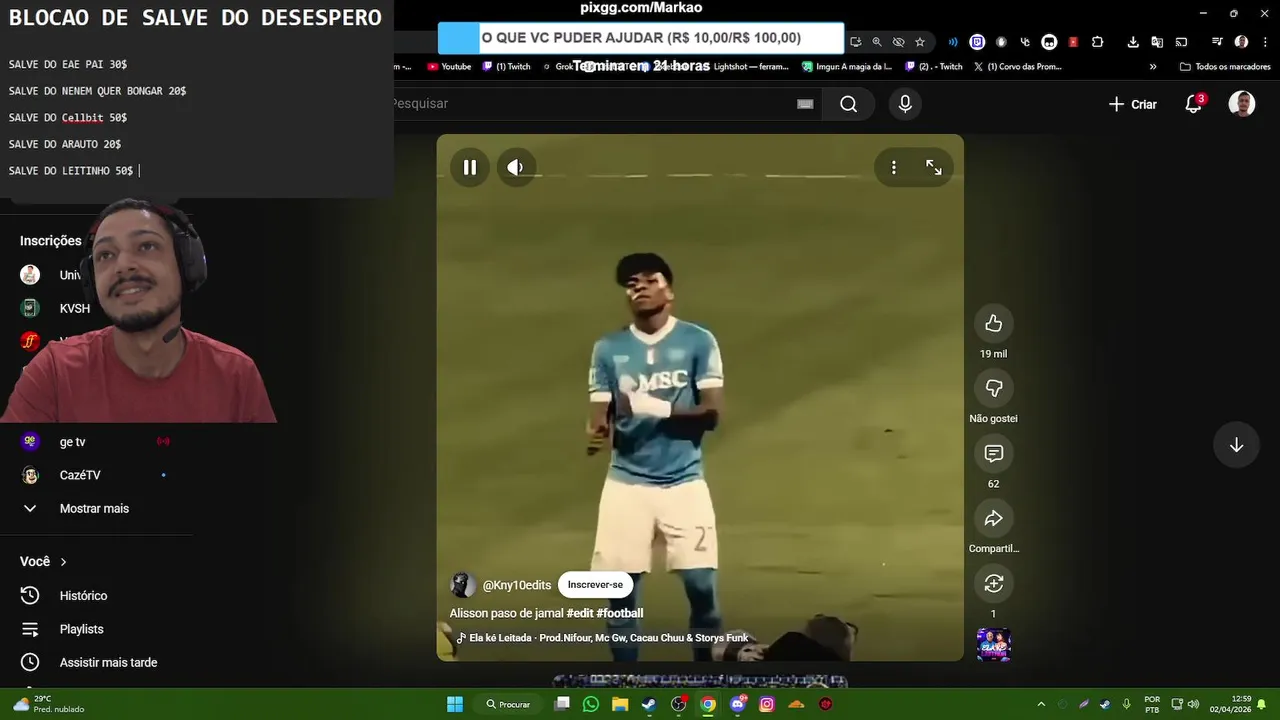This screenshot has width=1280, height=720.
Task: Open the Twitch extension icon
Action: 977,42
